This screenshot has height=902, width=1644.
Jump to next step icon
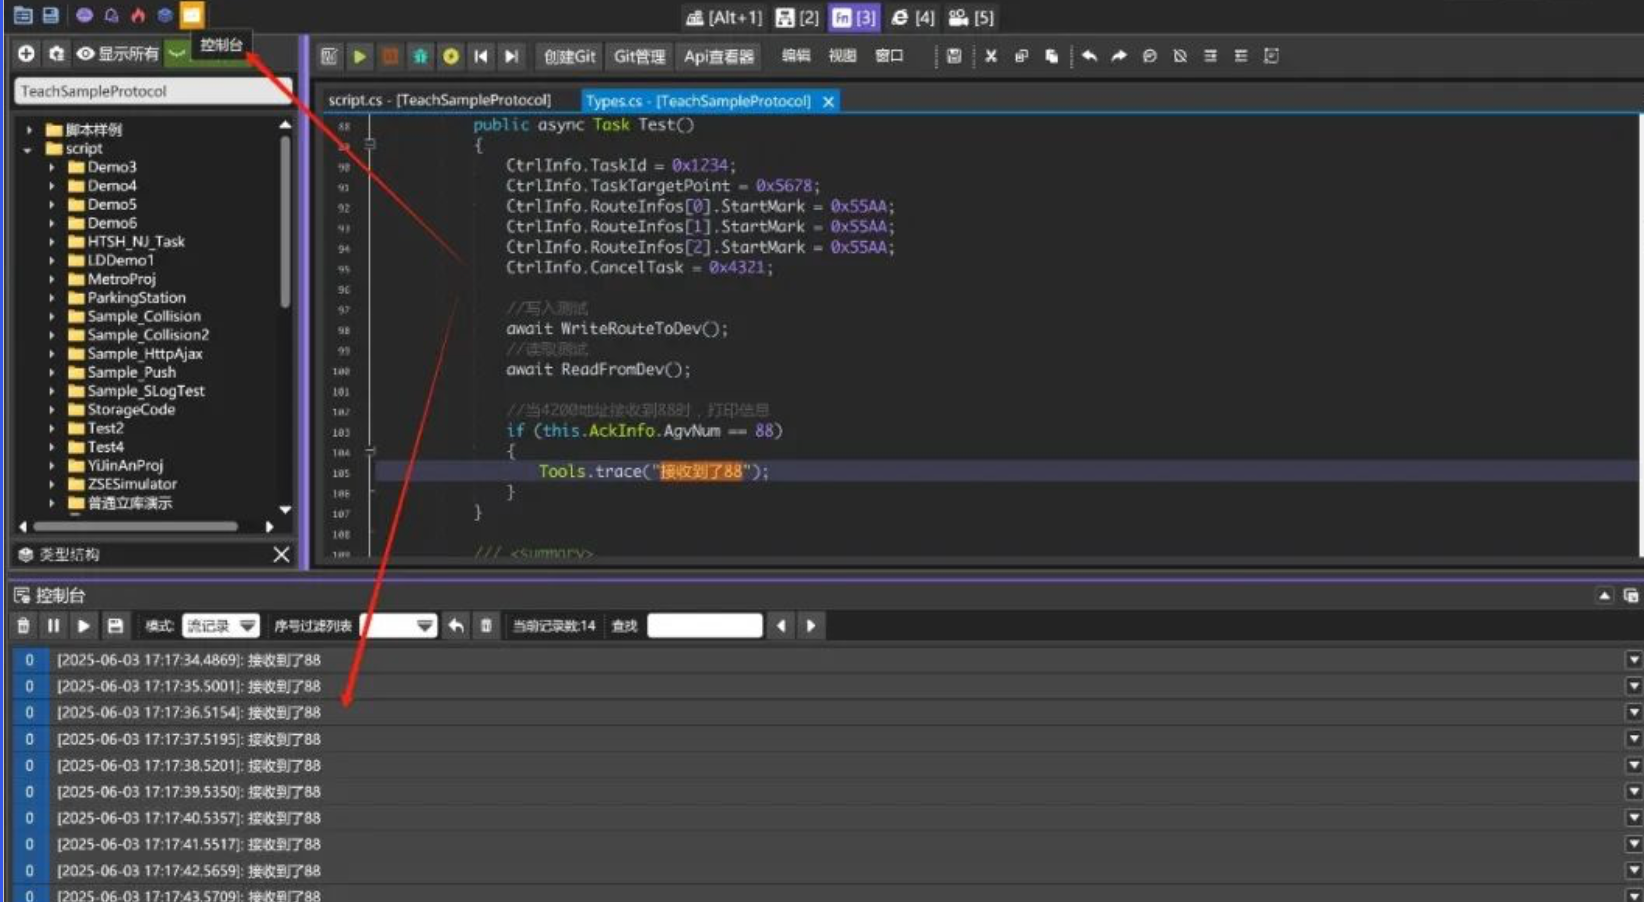point(512,57)
